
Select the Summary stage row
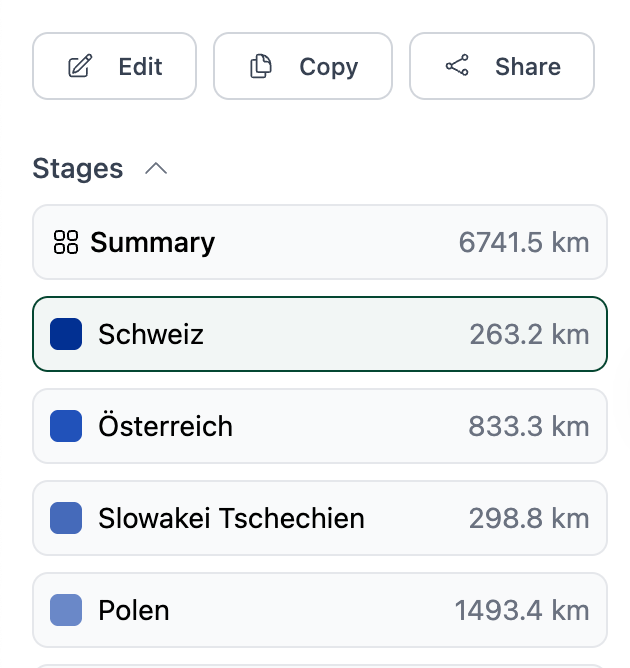(x=320, y=242)
